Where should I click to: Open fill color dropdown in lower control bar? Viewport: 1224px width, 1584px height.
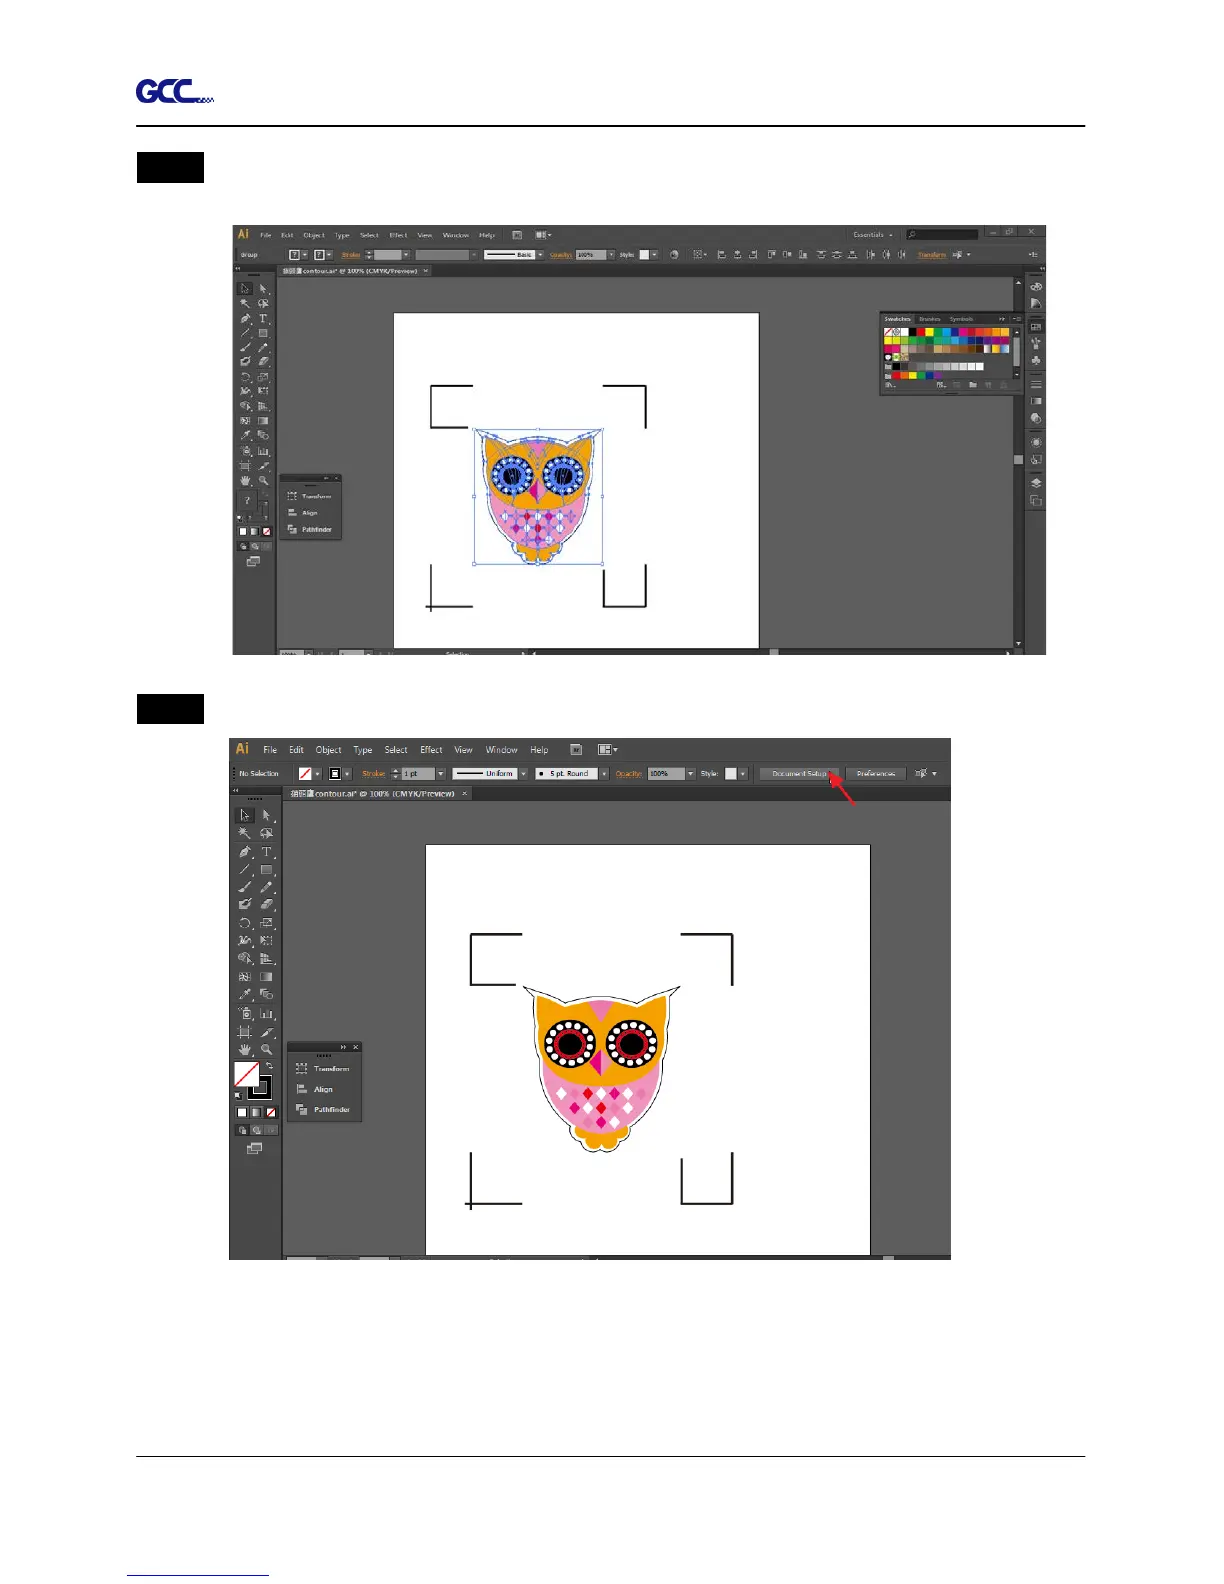click(x=318, y=774)
